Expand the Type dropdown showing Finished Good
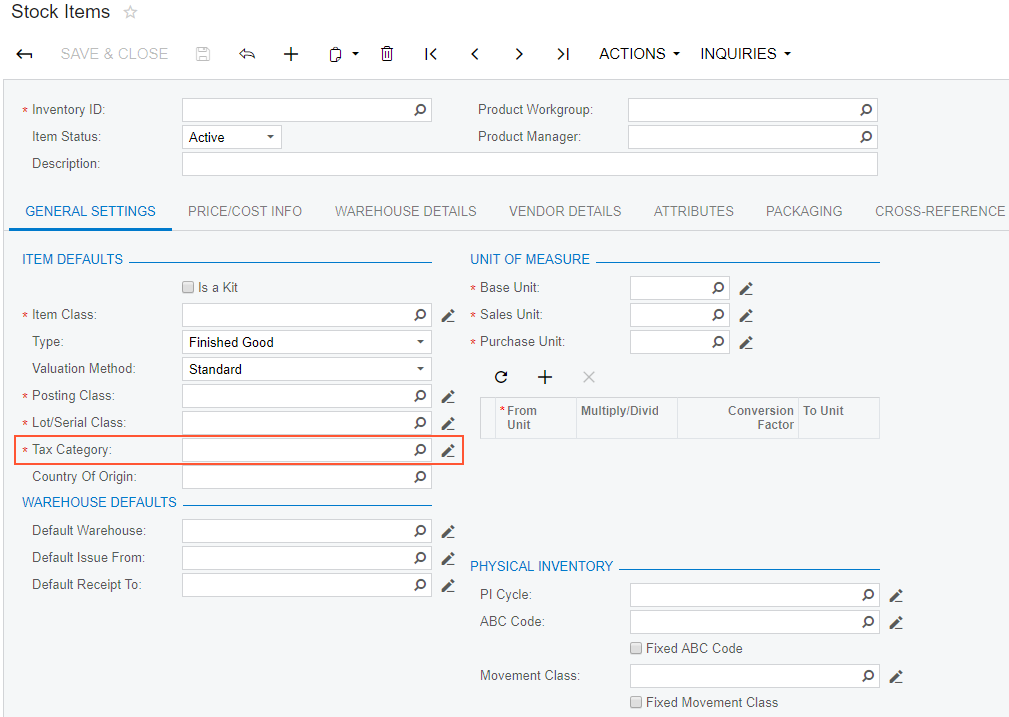This screenshot has width=1009, height=717. 306,342
